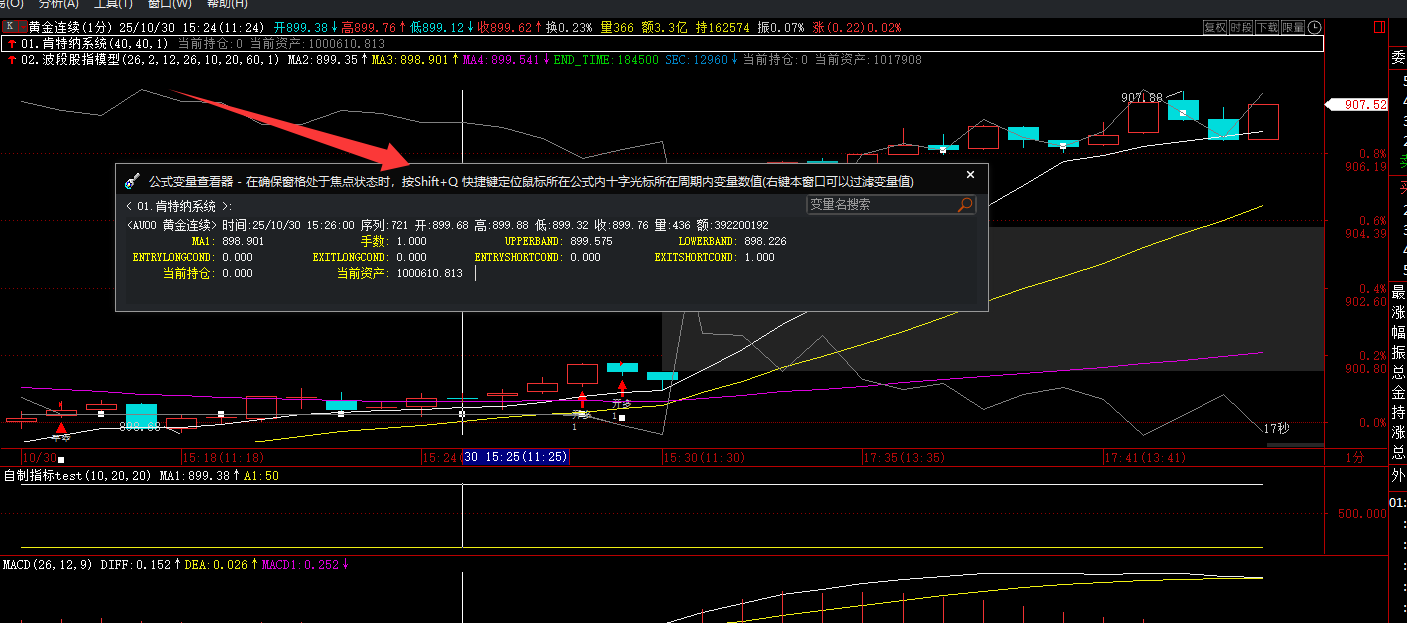Click the K-line chart type icon
Image resolution: width=1407 pixels, height=623 pixels.
point(9,27)
